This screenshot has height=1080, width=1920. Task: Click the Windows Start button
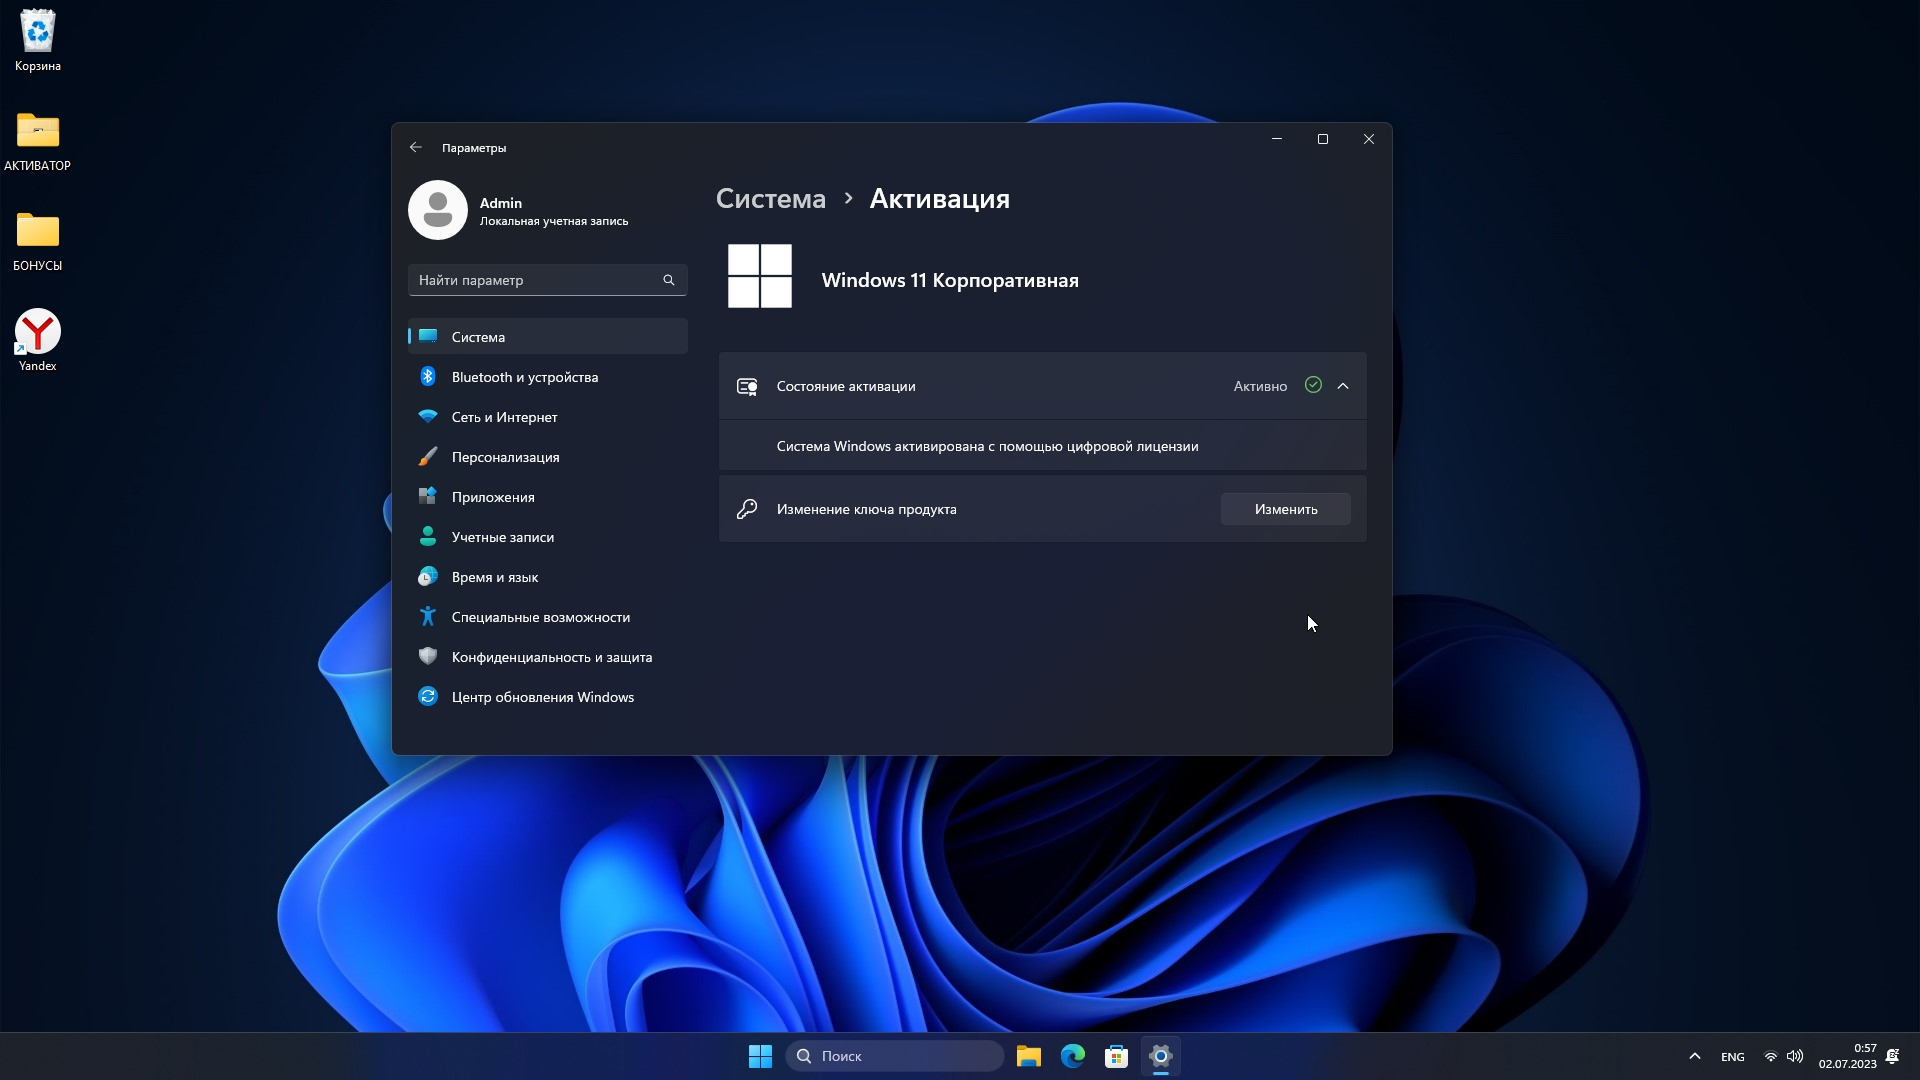760,1056
